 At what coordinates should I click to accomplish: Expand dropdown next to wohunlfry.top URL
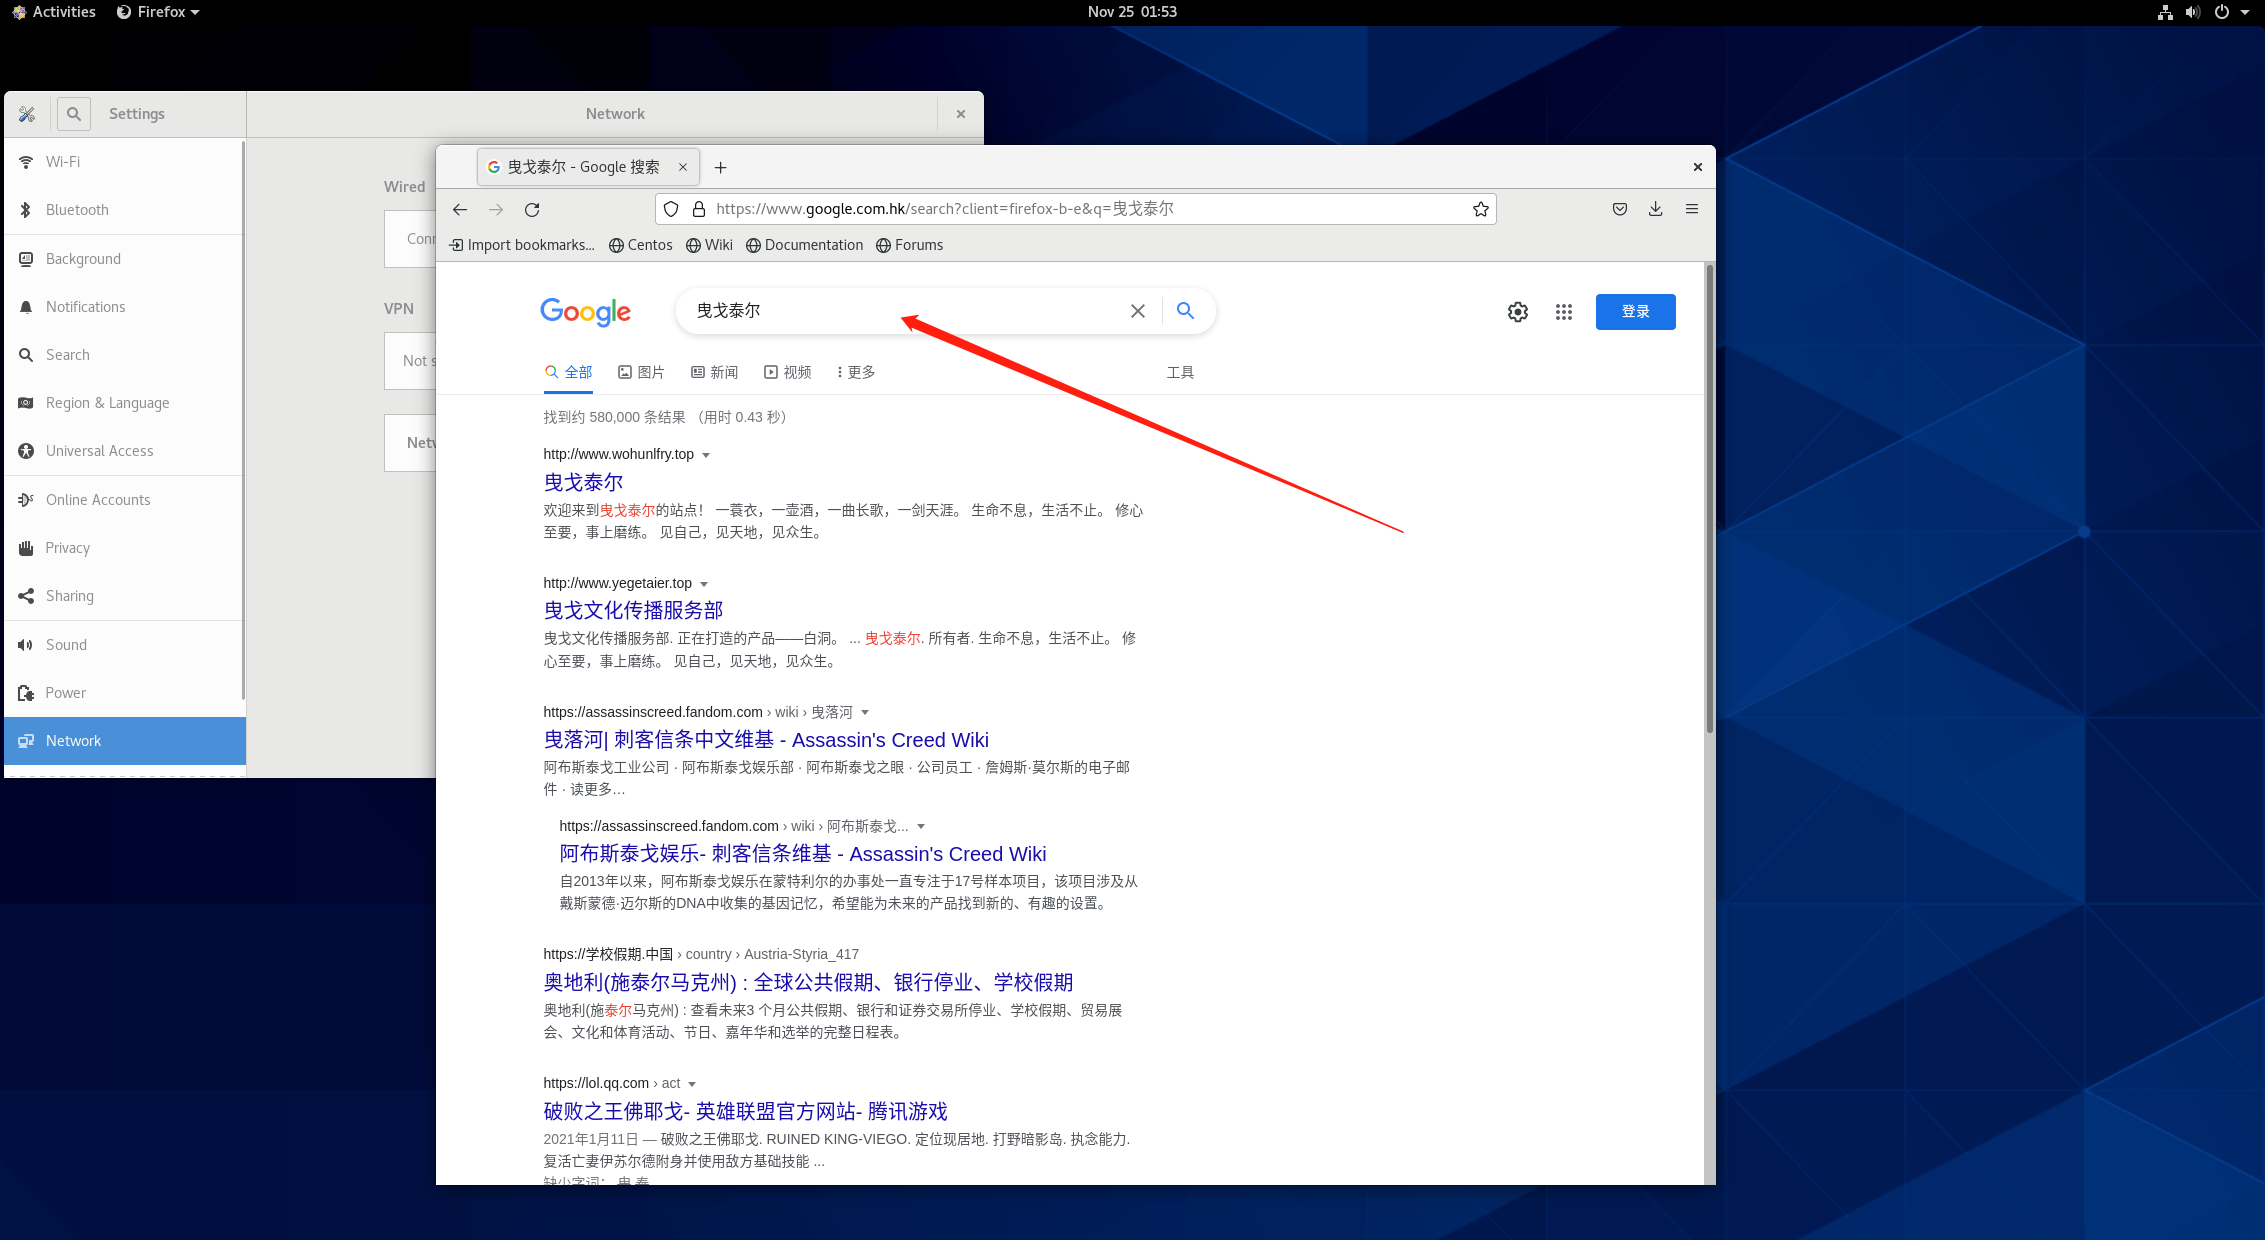[706, 455]
